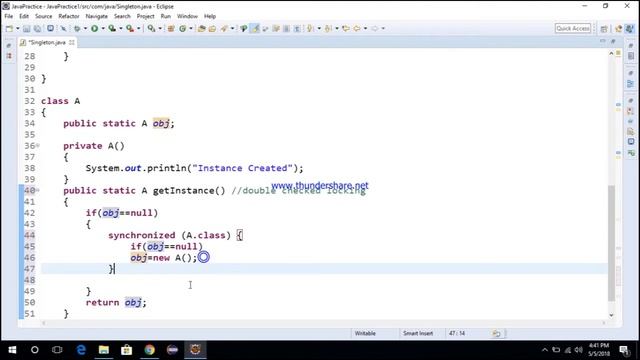Minimize the editor area
640x360 pixels.
click(602, 41)
